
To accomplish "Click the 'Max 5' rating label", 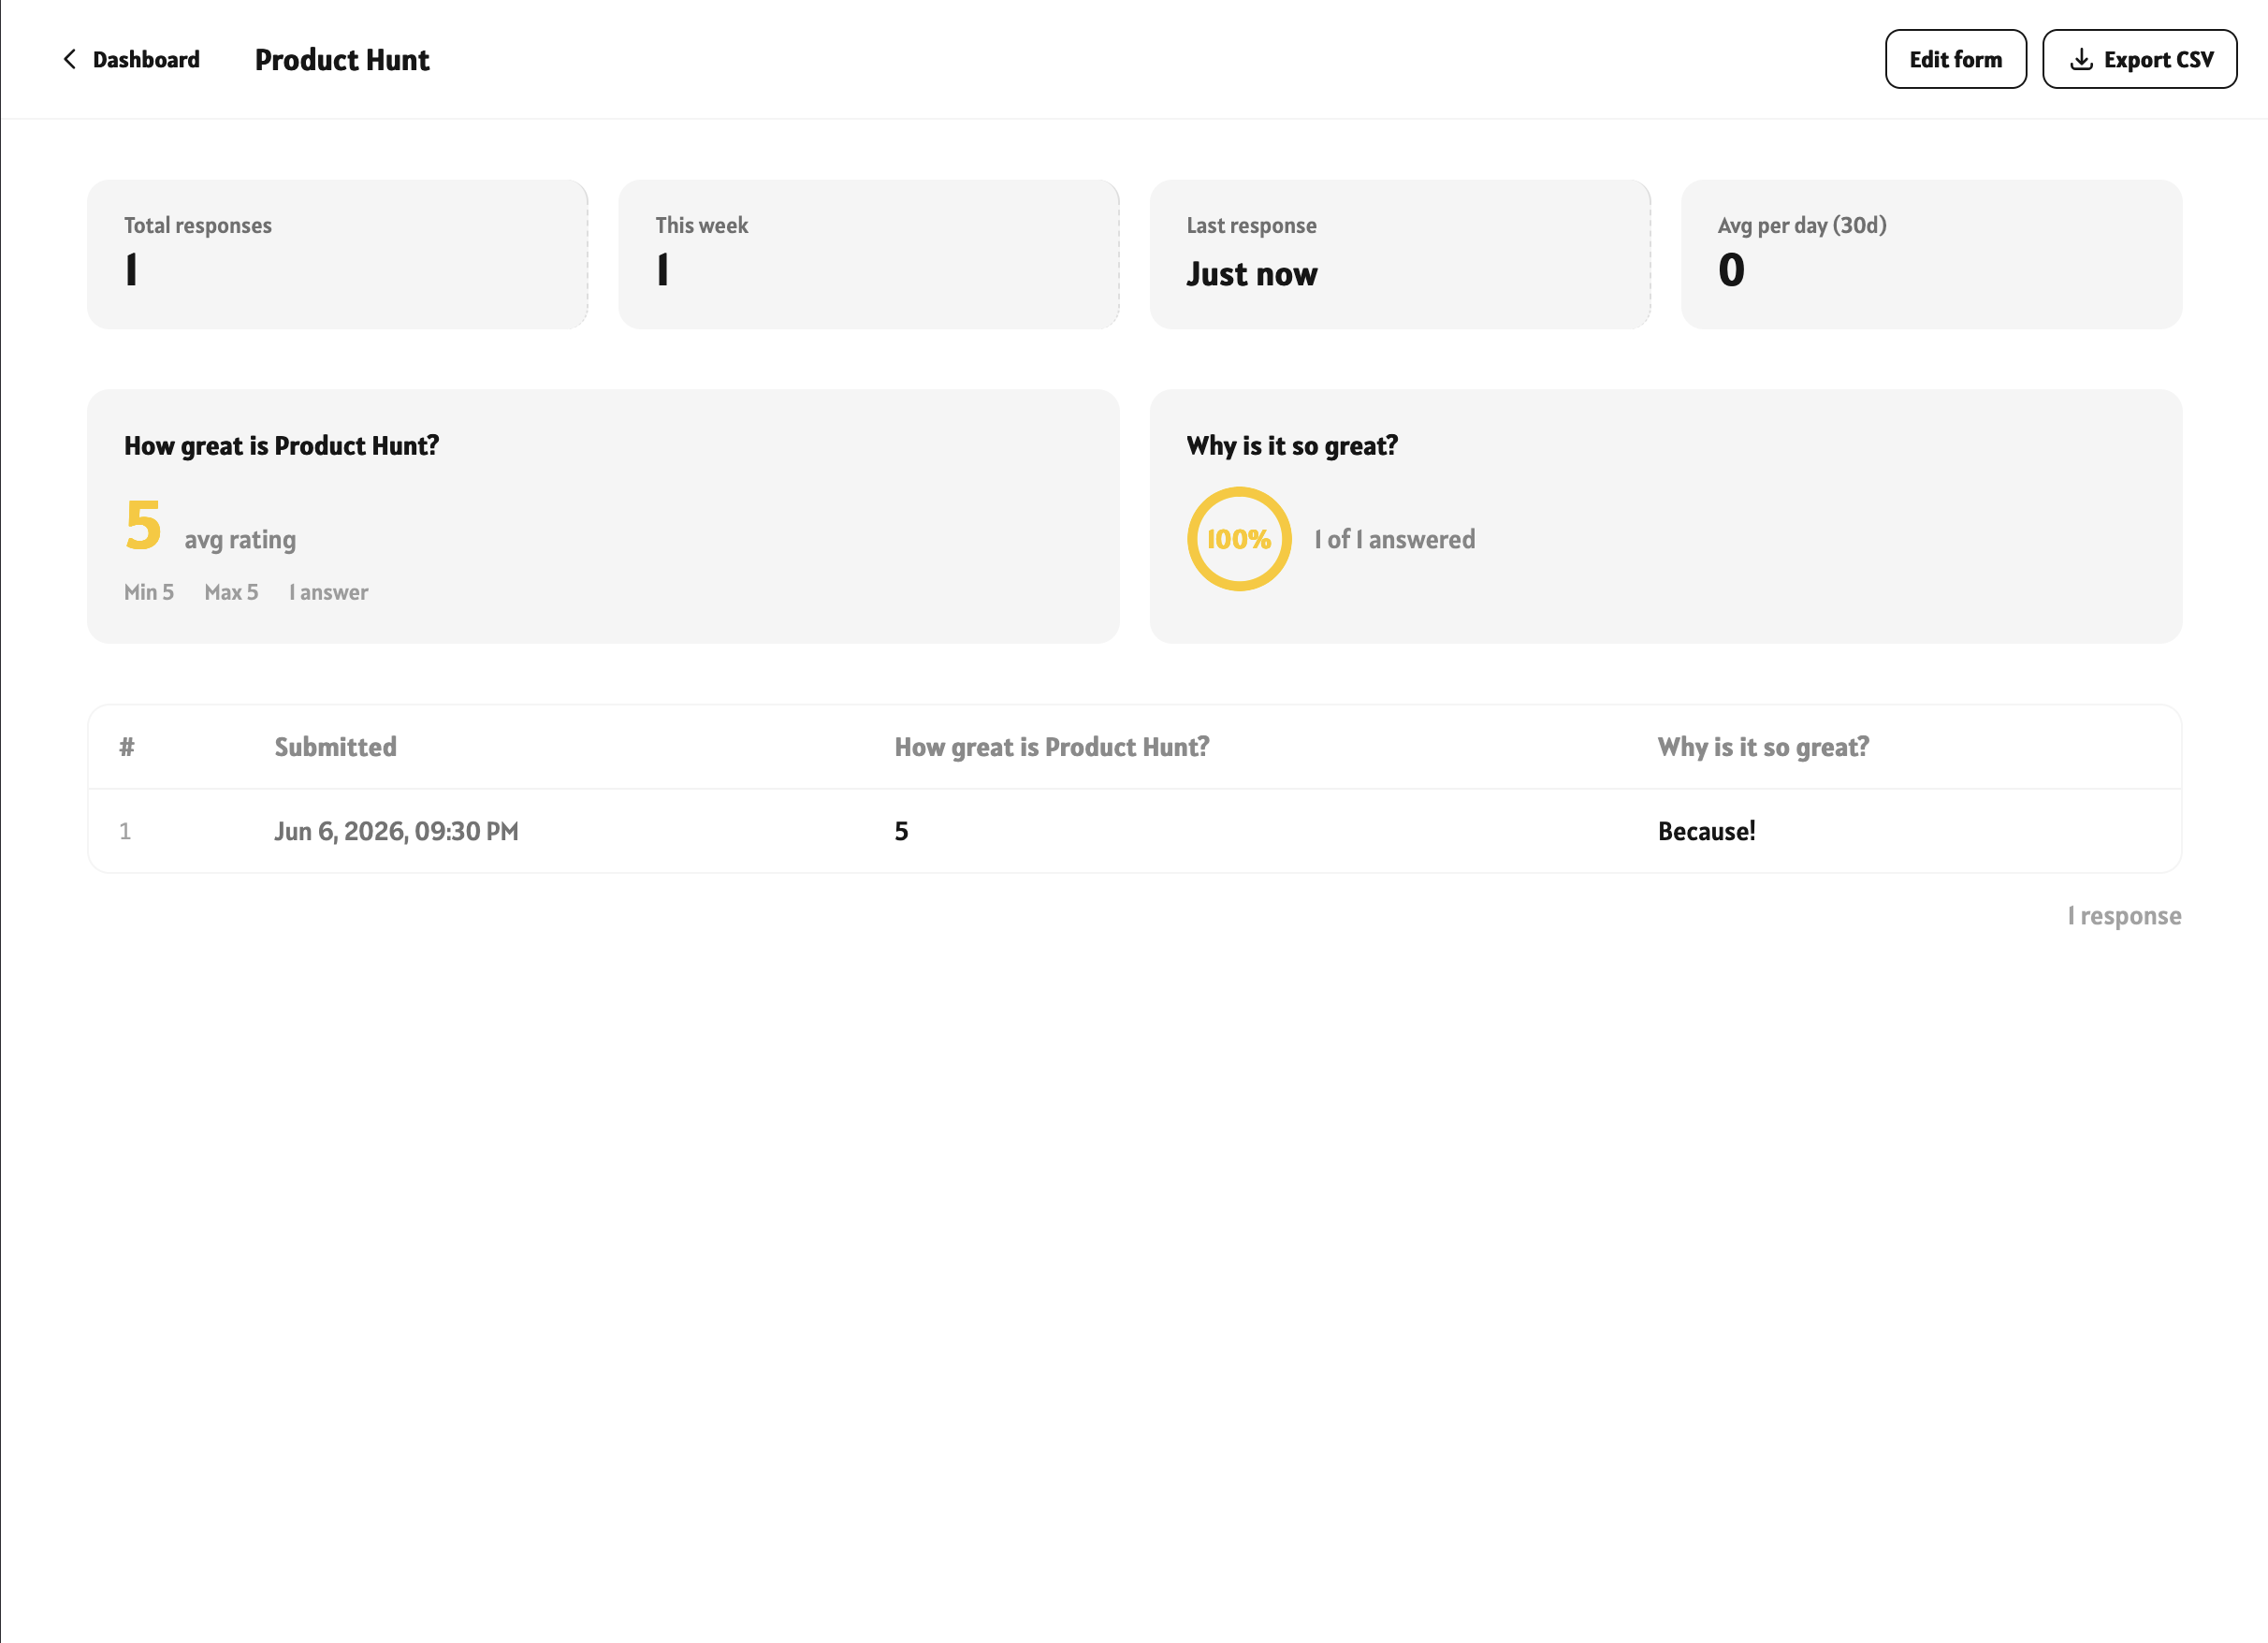I will click(231, 593).
